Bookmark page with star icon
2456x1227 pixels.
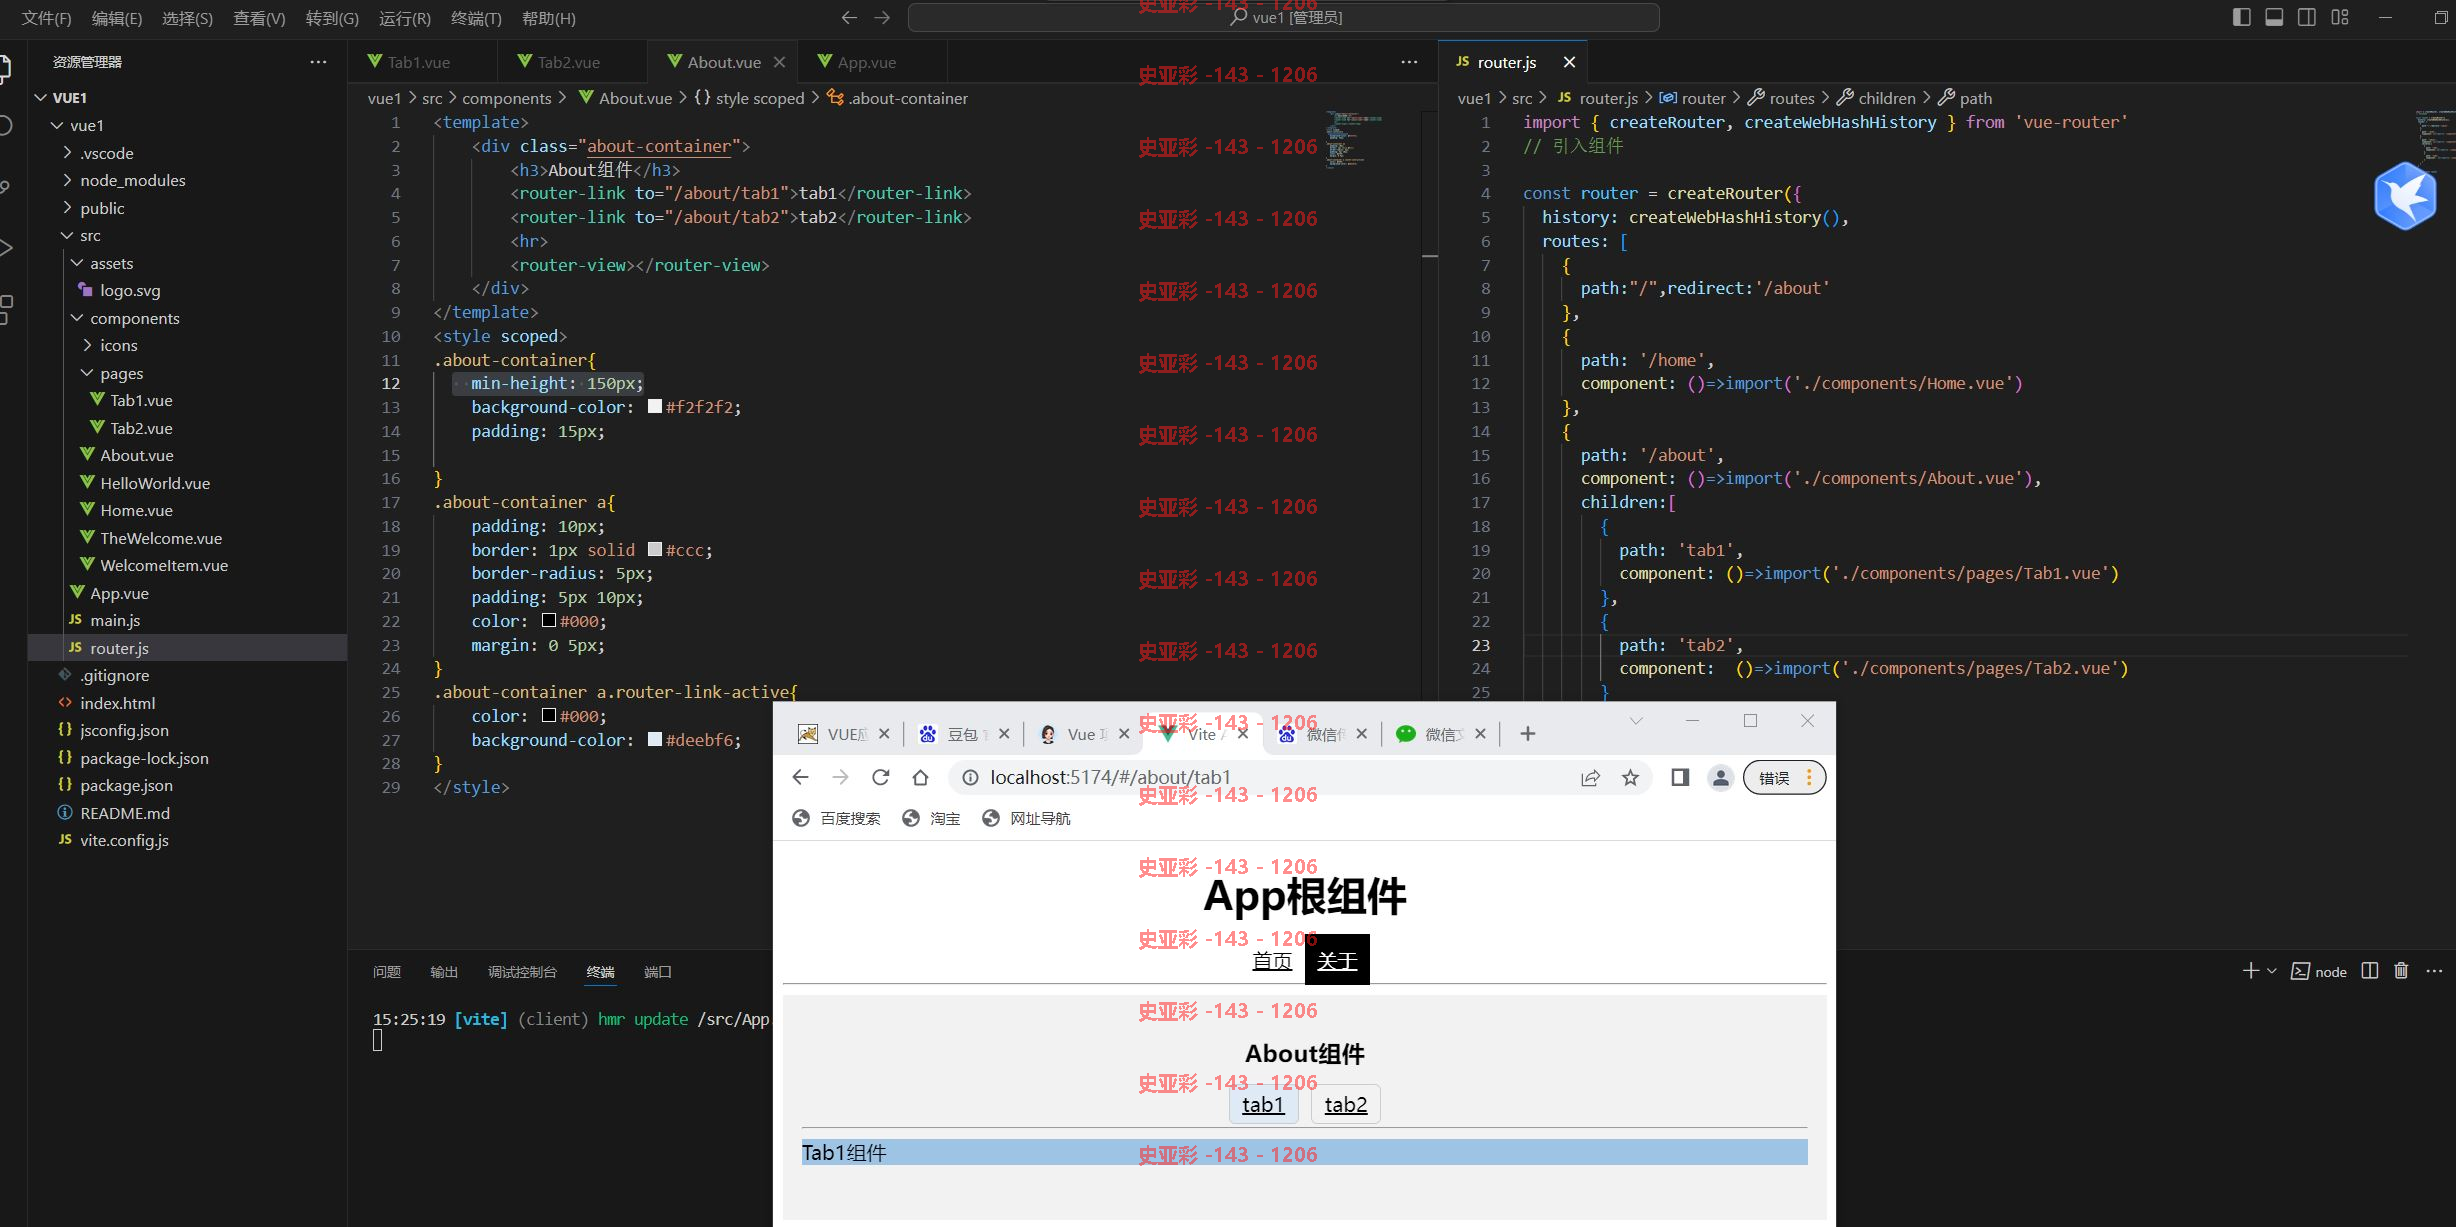[1630, 778]
